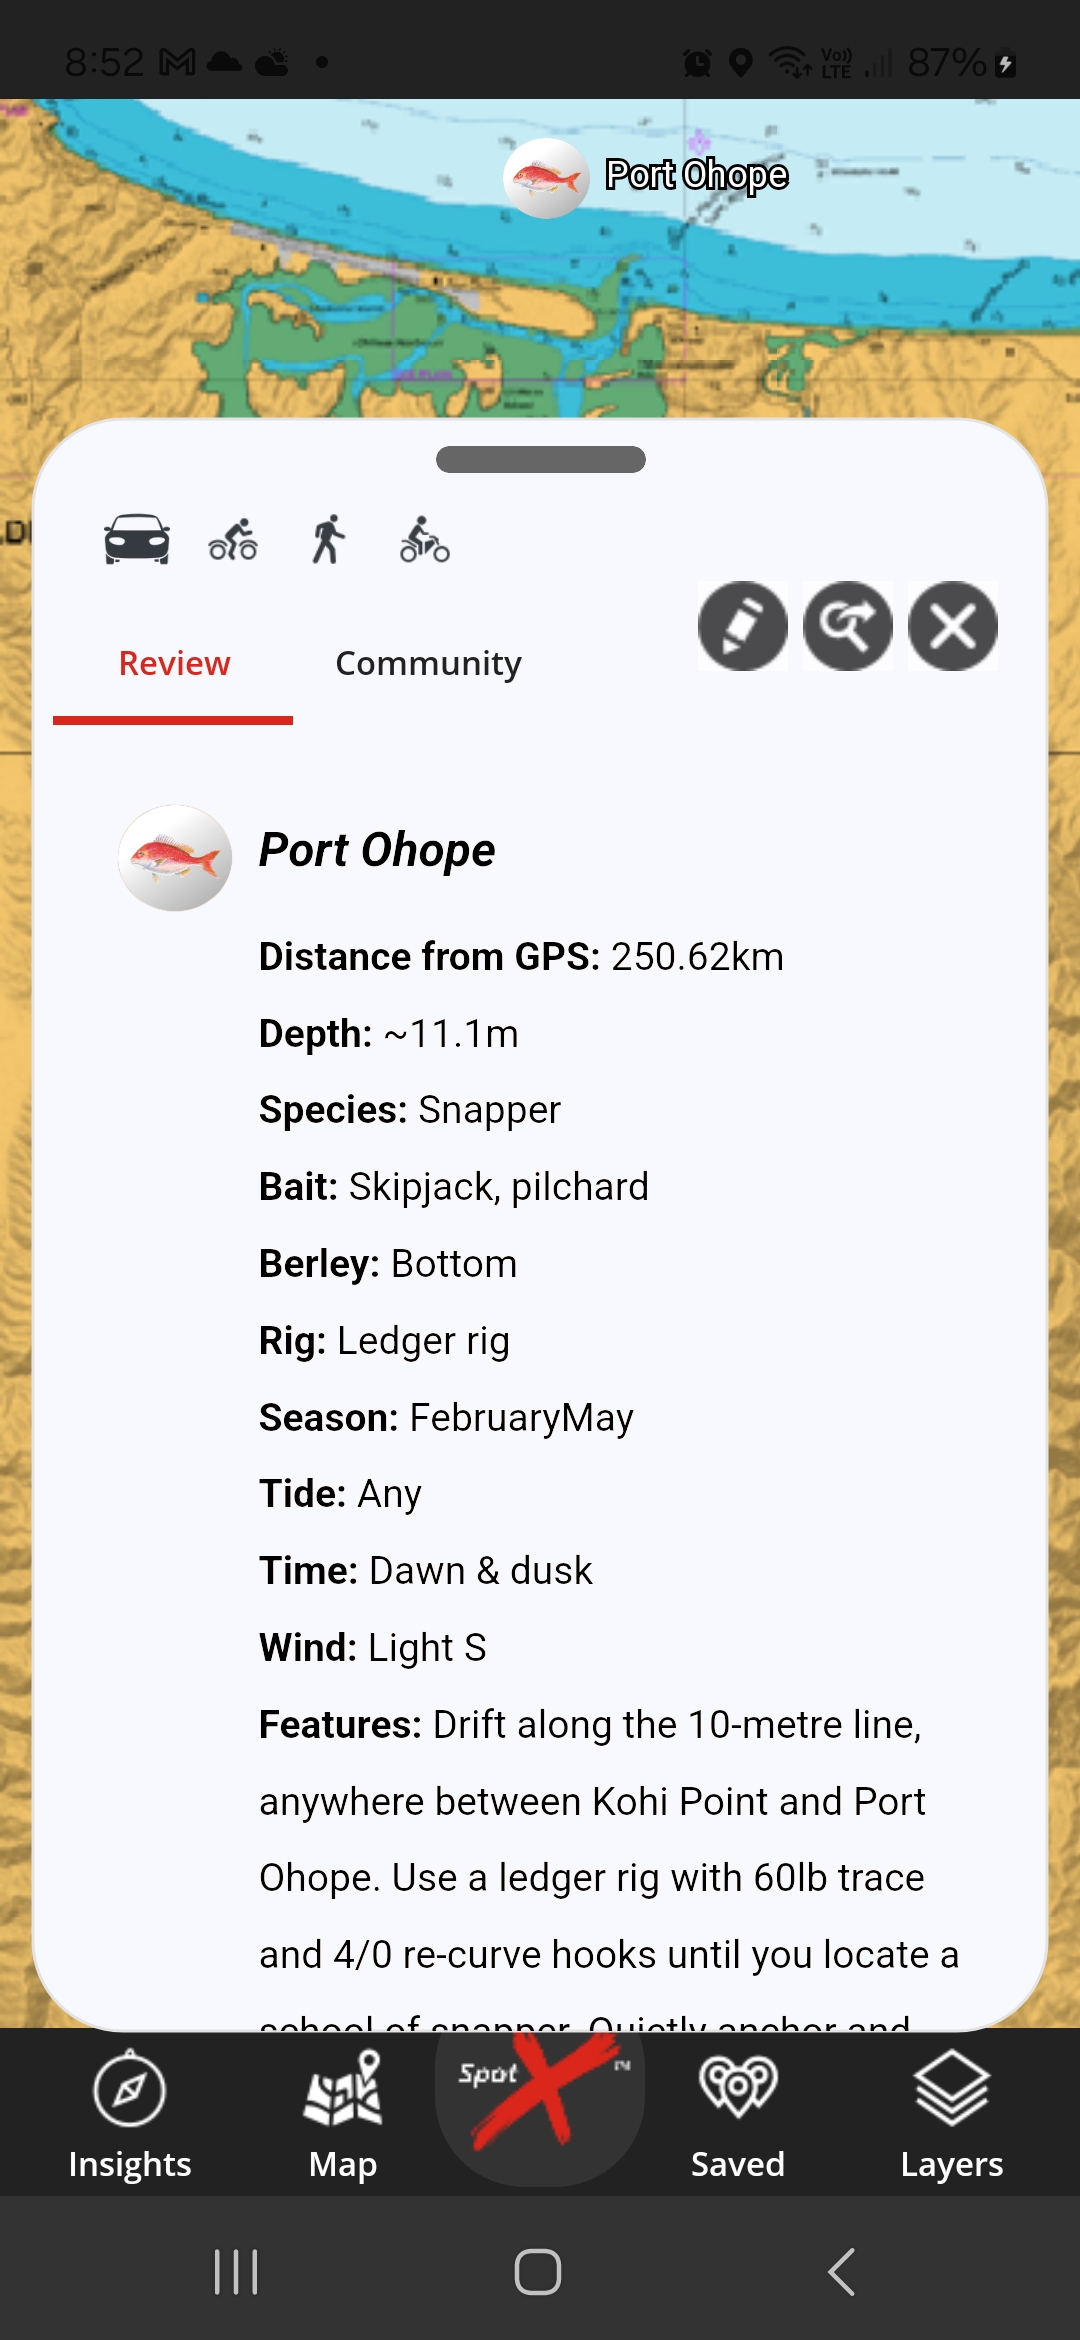Switch to the Community tab

[428, 664]
